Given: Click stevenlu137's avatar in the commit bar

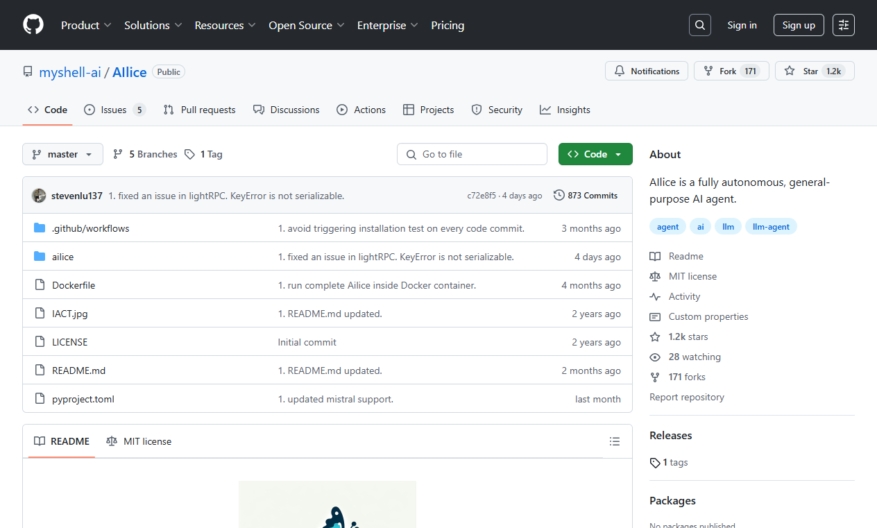Looking at the screenshot, I should (x=39, y=195).
